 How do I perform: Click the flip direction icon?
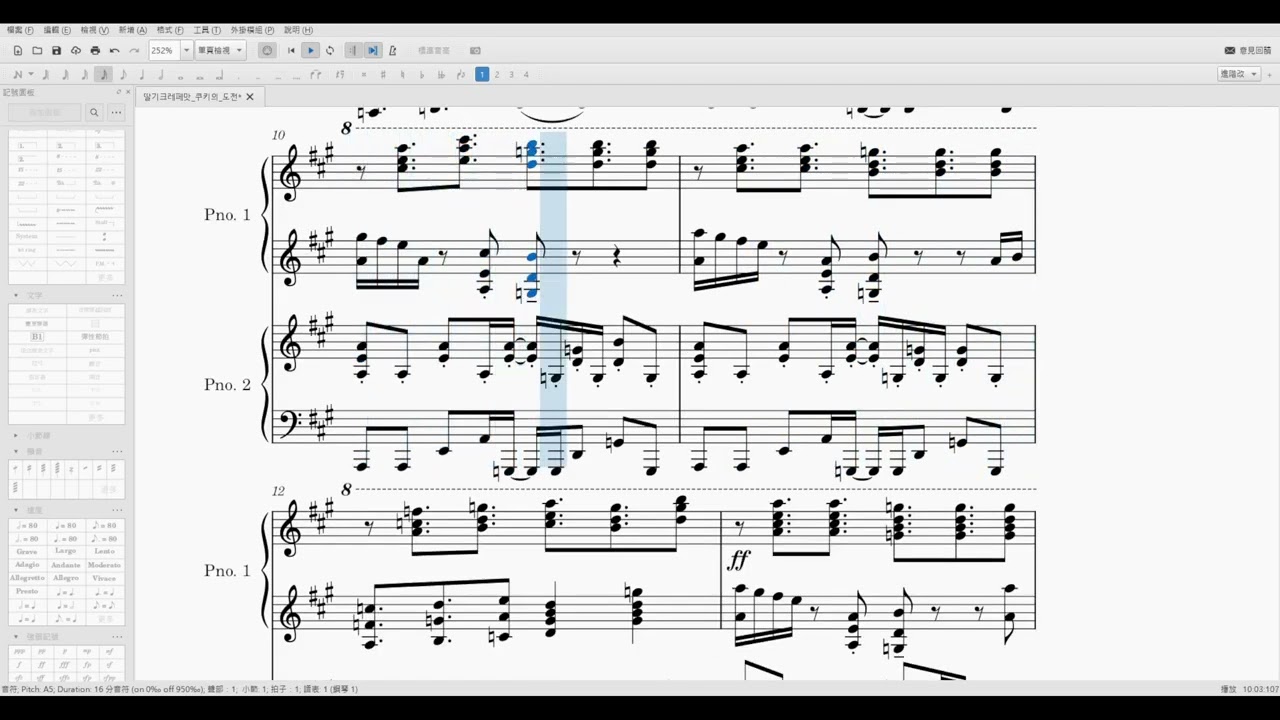pos(461,74)
